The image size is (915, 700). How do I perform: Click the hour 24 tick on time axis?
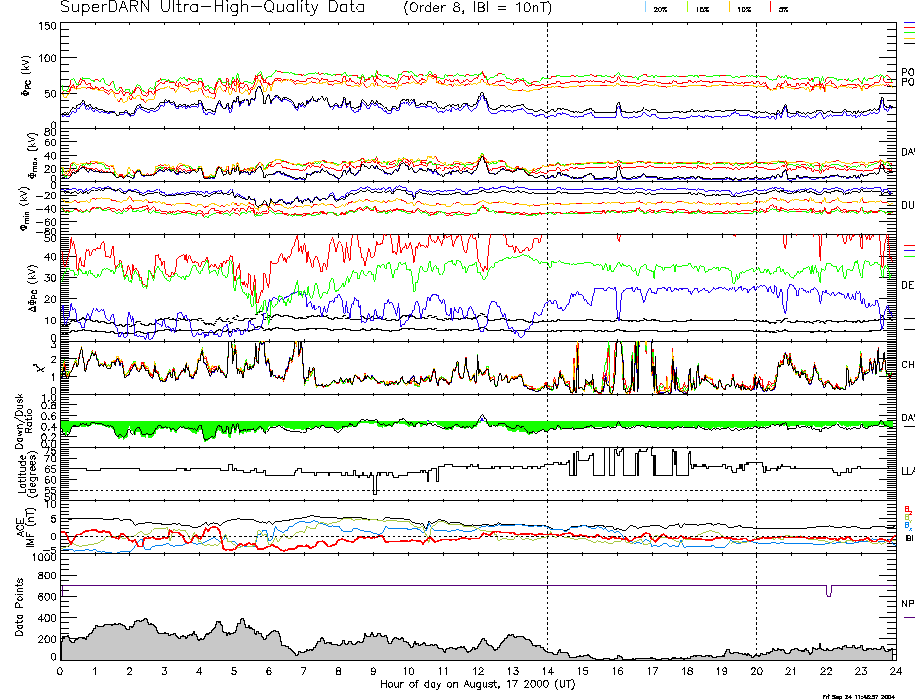coord(893,672)
